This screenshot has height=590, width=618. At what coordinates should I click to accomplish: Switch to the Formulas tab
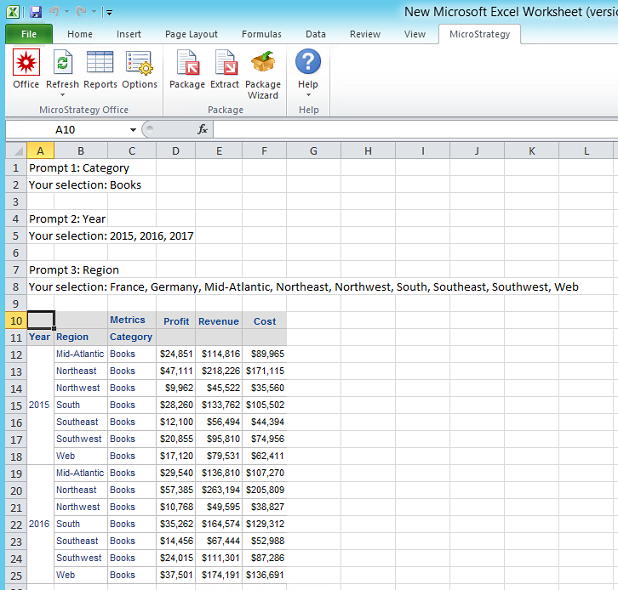click(x=261, y=34)
